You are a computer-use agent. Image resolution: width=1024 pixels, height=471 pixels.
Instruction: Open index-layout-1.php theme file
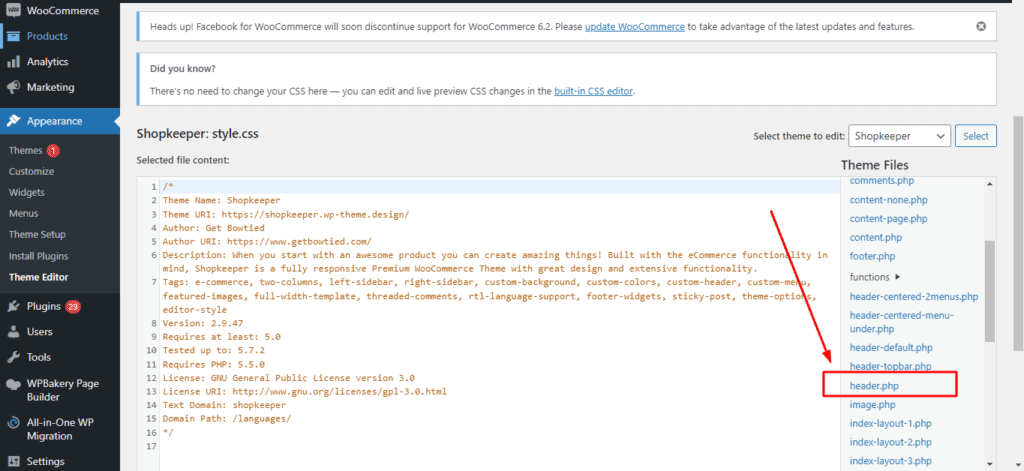pyautogui.click(x=891, y=423)
